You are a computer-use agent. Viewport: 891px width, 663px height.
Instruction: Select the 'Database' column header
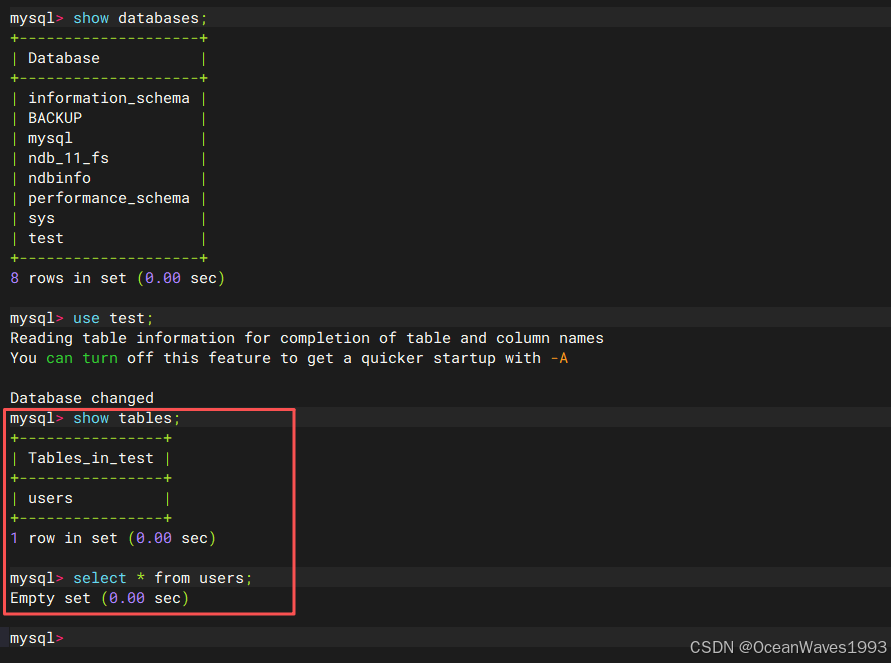tap(64, 58)
